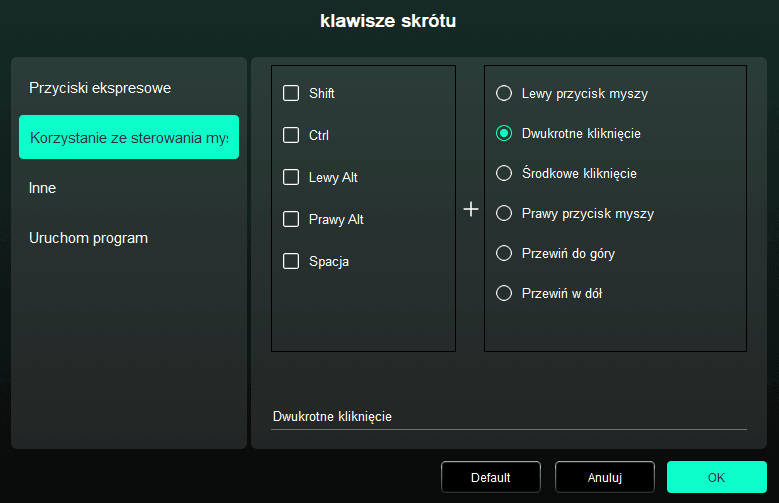Viewport: 779px width, 503px height.
Task: Choose the Dwukrotne kliknięcie radio option
Action: 505,133
